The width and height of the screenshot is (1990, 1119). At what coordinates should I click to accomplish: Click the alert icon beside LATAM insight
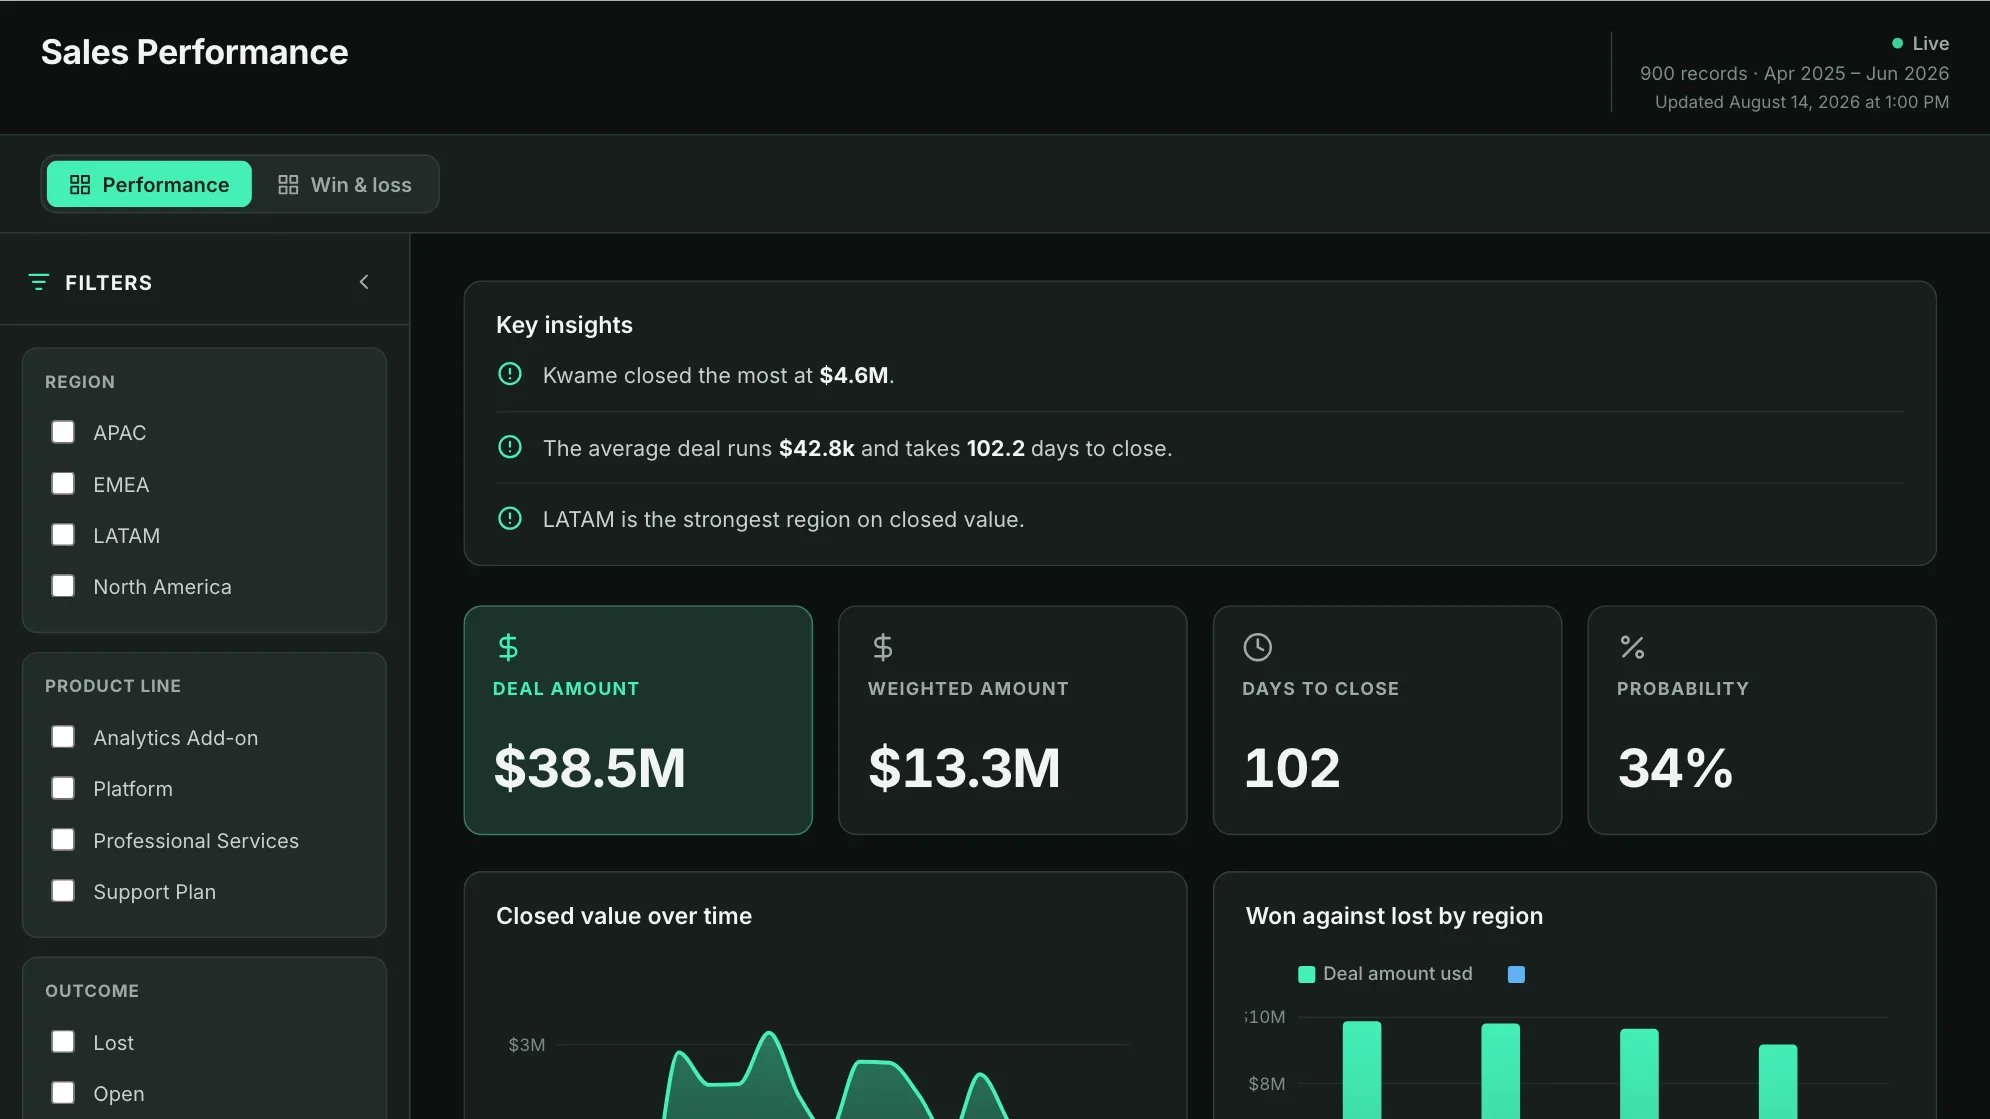(x=510, y=518)
